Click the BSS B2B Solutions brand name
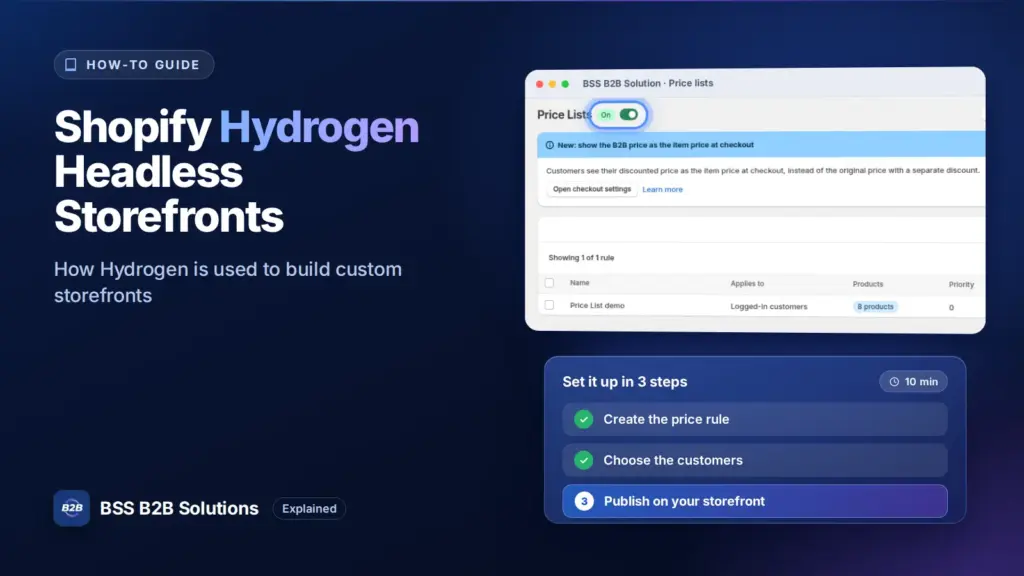The image size is (1024, 576). 179,508
